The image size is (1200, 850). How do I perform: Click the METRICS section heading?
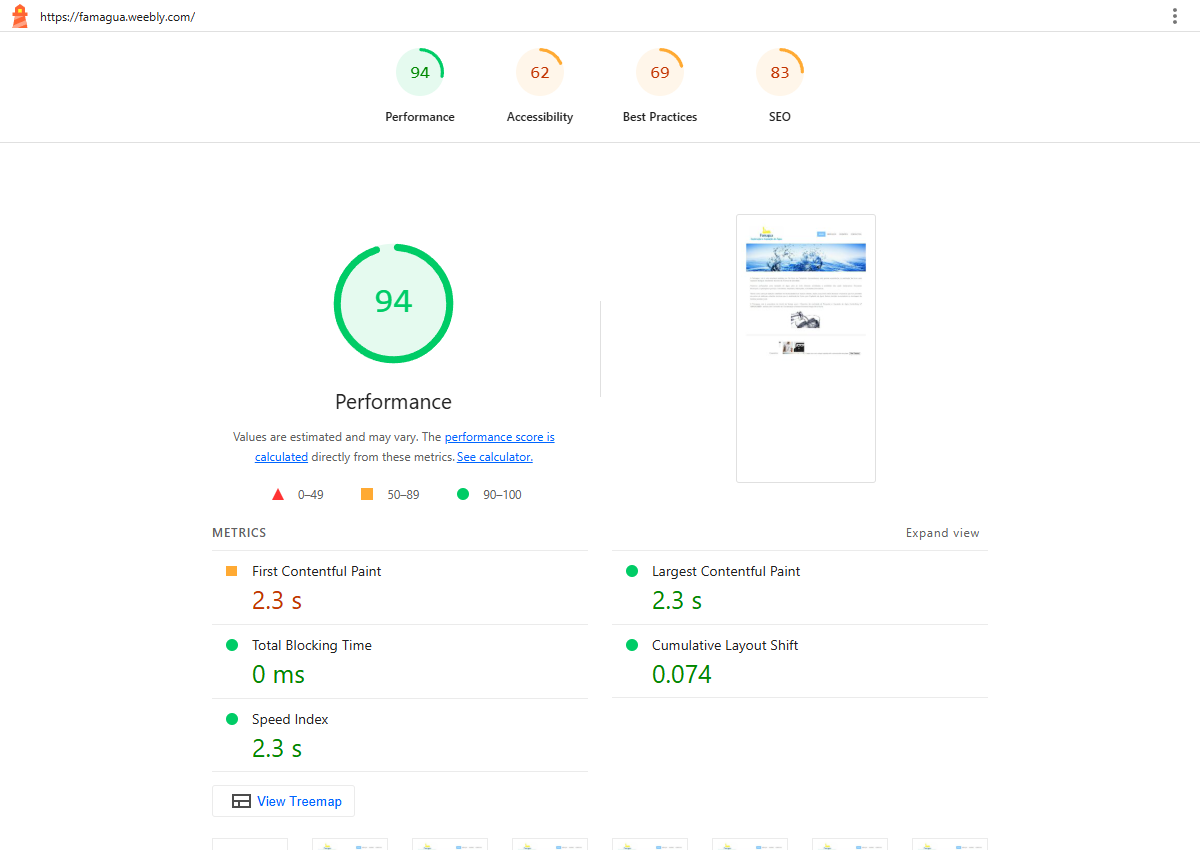pos(239,533)
